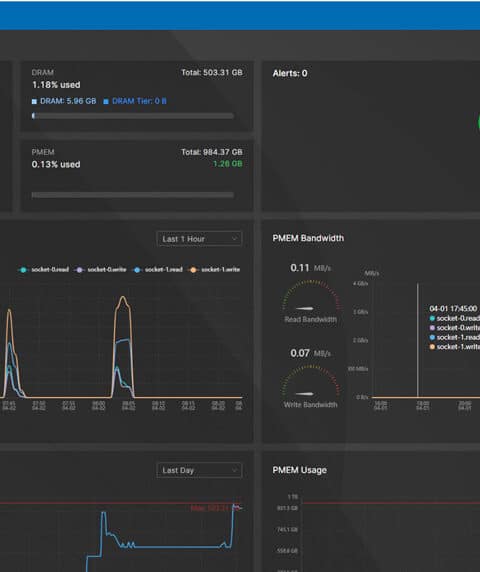
Task: Open the Last 1 Hour time range dropdown
Action: coord(199,239)
